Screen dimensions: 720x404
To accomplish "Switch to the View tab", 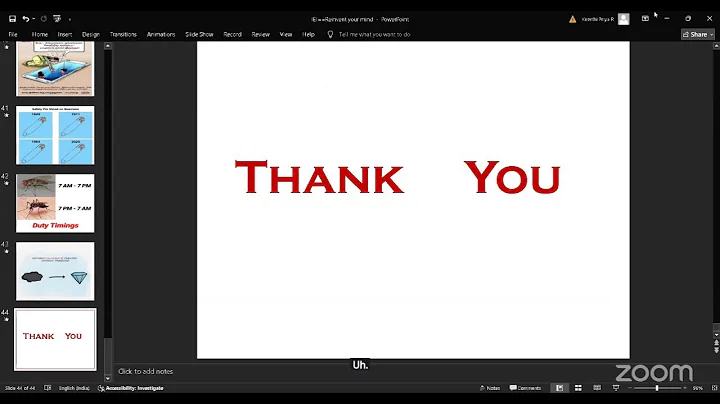I will 286,34.
